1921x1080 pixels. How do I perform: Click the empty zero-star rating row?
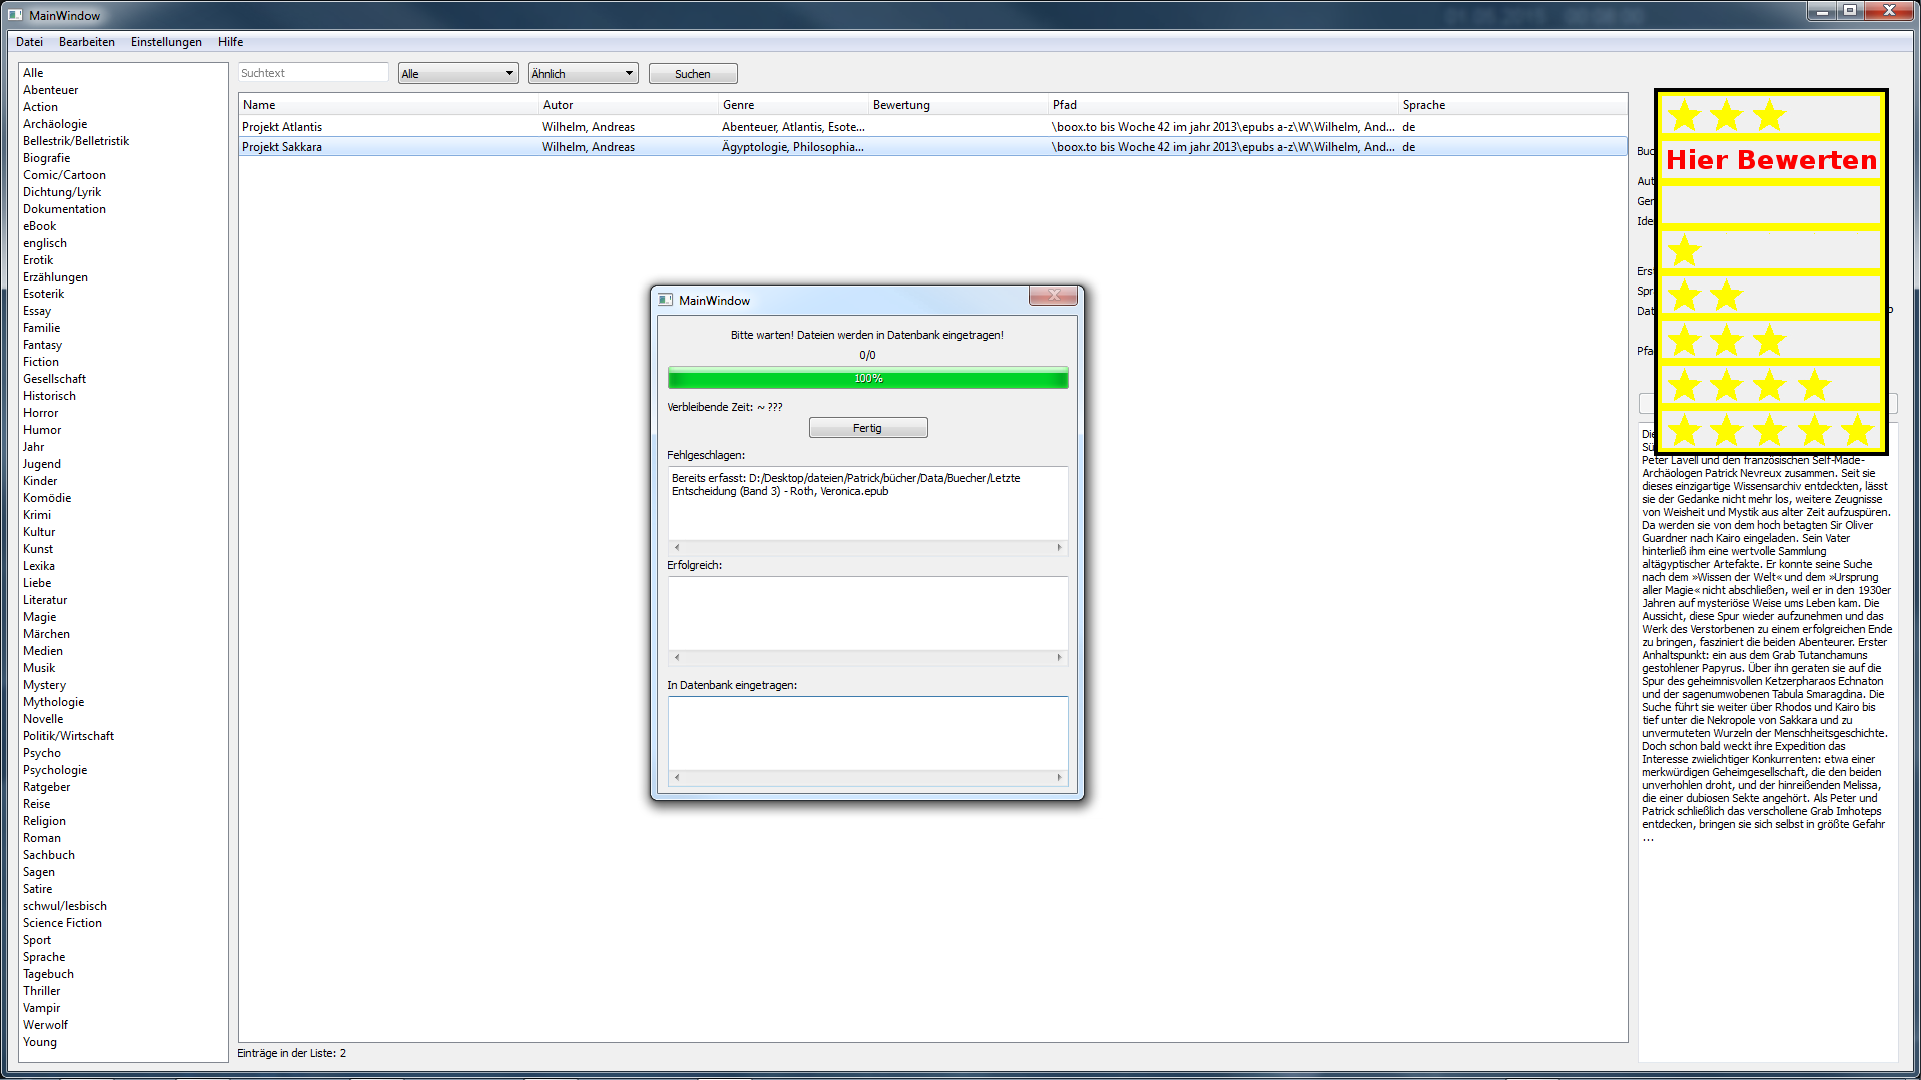tap(1770, 205)
